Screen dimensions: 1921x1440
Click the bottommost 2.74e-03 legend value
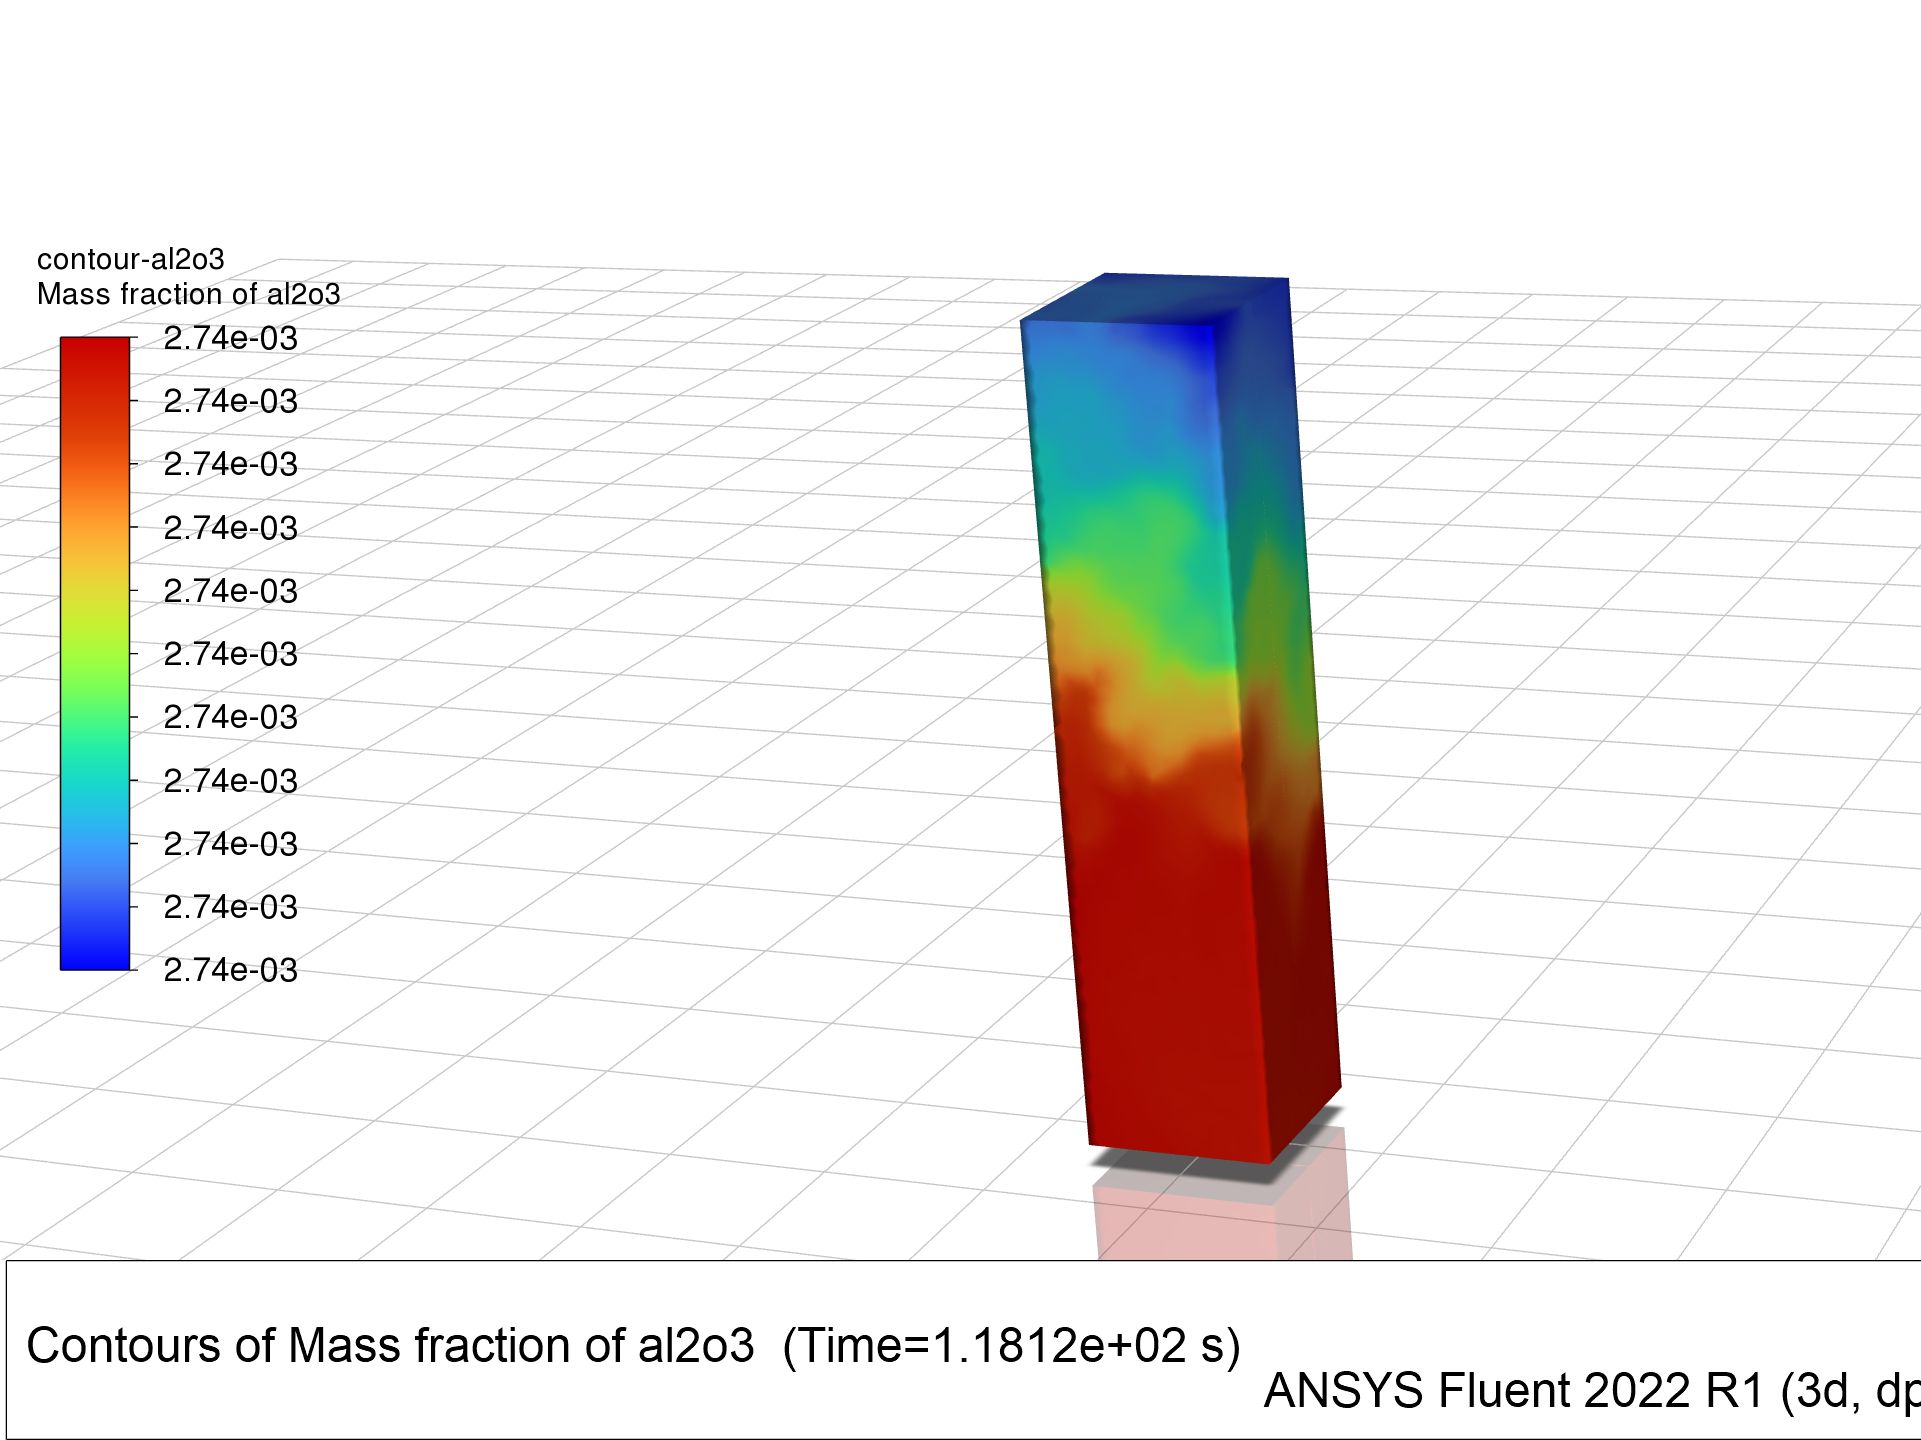click(230, 970)
